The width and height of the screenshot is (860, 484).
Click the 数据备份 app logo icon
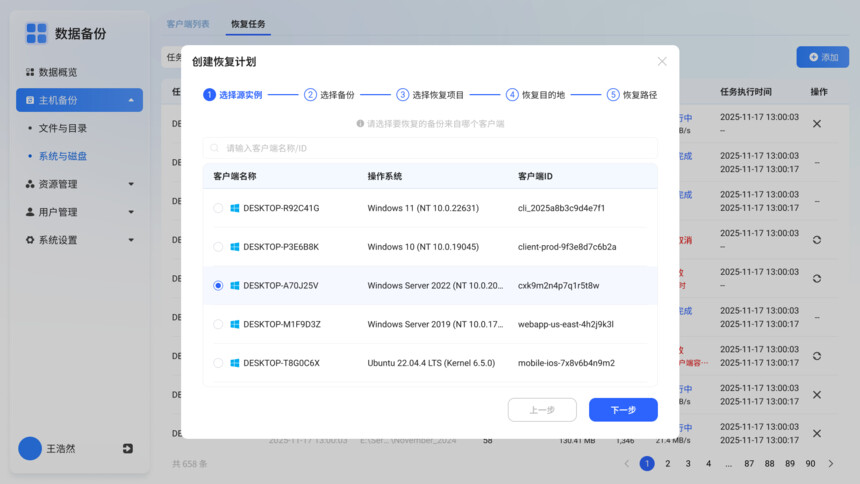[x=36, y=33]
